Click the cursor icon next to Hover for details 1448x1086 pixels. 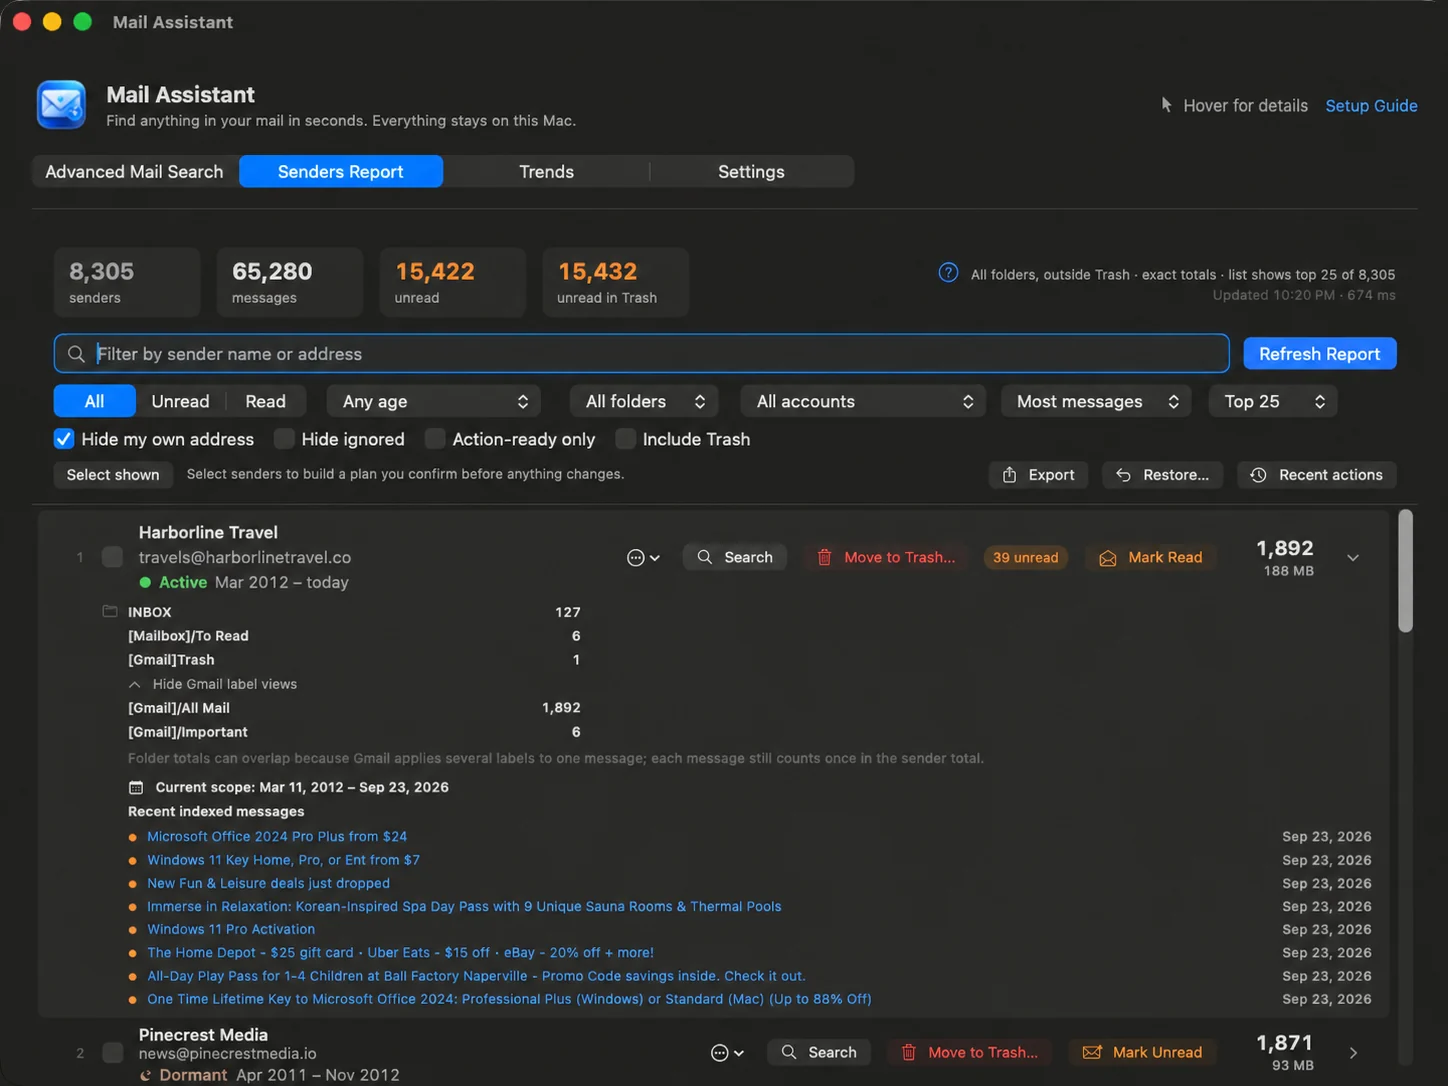pos(1166,105)
